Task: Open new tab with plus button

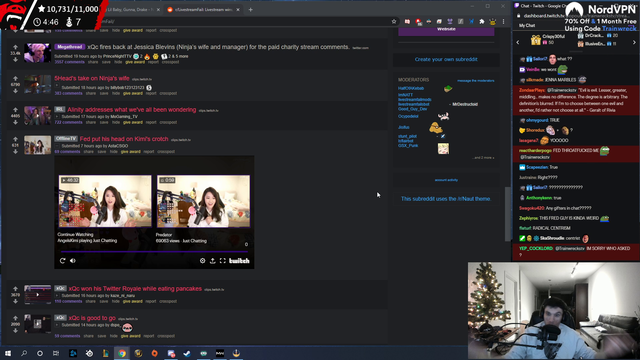Action: tap(251, 9)
